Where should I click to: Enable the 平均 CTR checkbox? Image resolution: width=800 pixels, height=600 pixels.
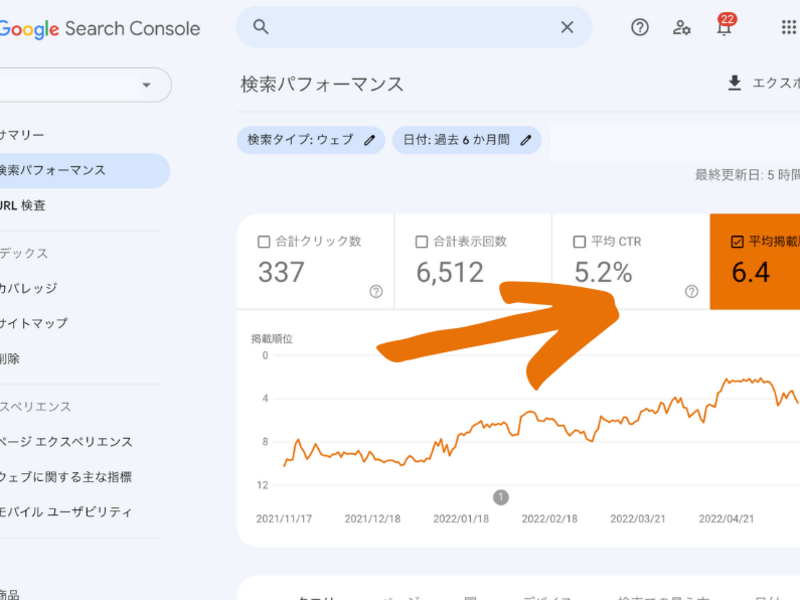click(x=579, y=242)
